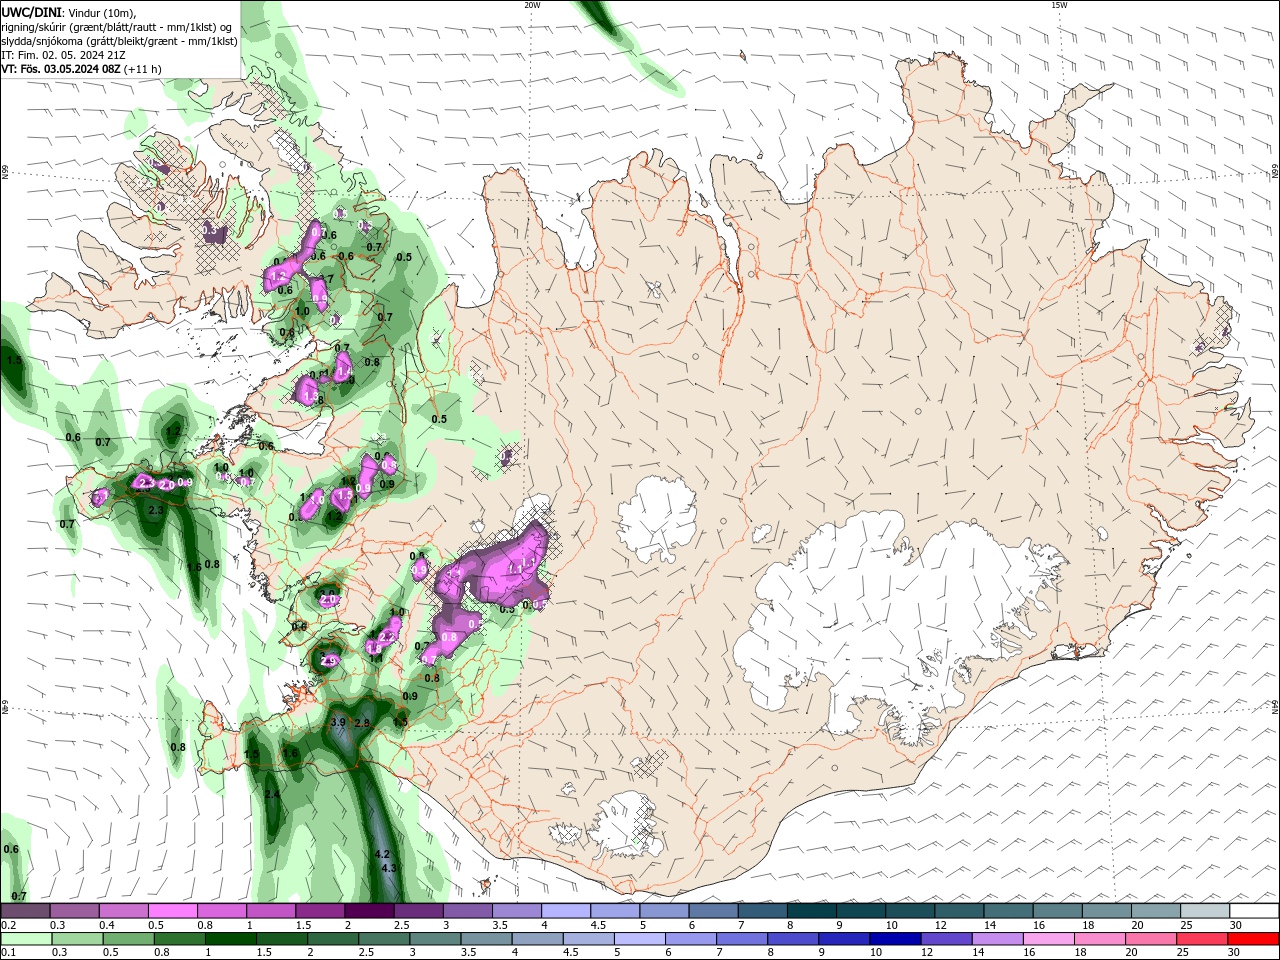Click the 2.8 rainfall value next to 3.9
1280x960 pixels.
click(363, 723)
